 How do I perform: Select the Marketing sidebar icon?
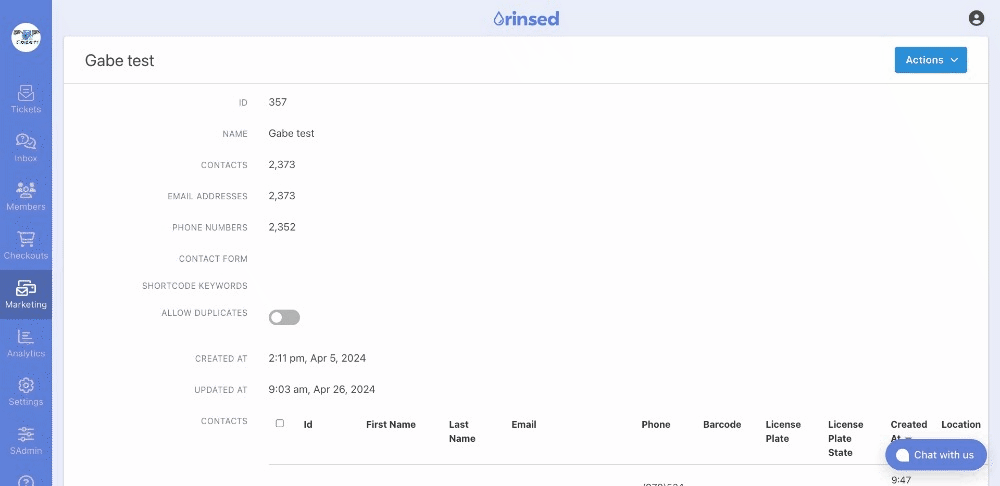tap(26, 288)
